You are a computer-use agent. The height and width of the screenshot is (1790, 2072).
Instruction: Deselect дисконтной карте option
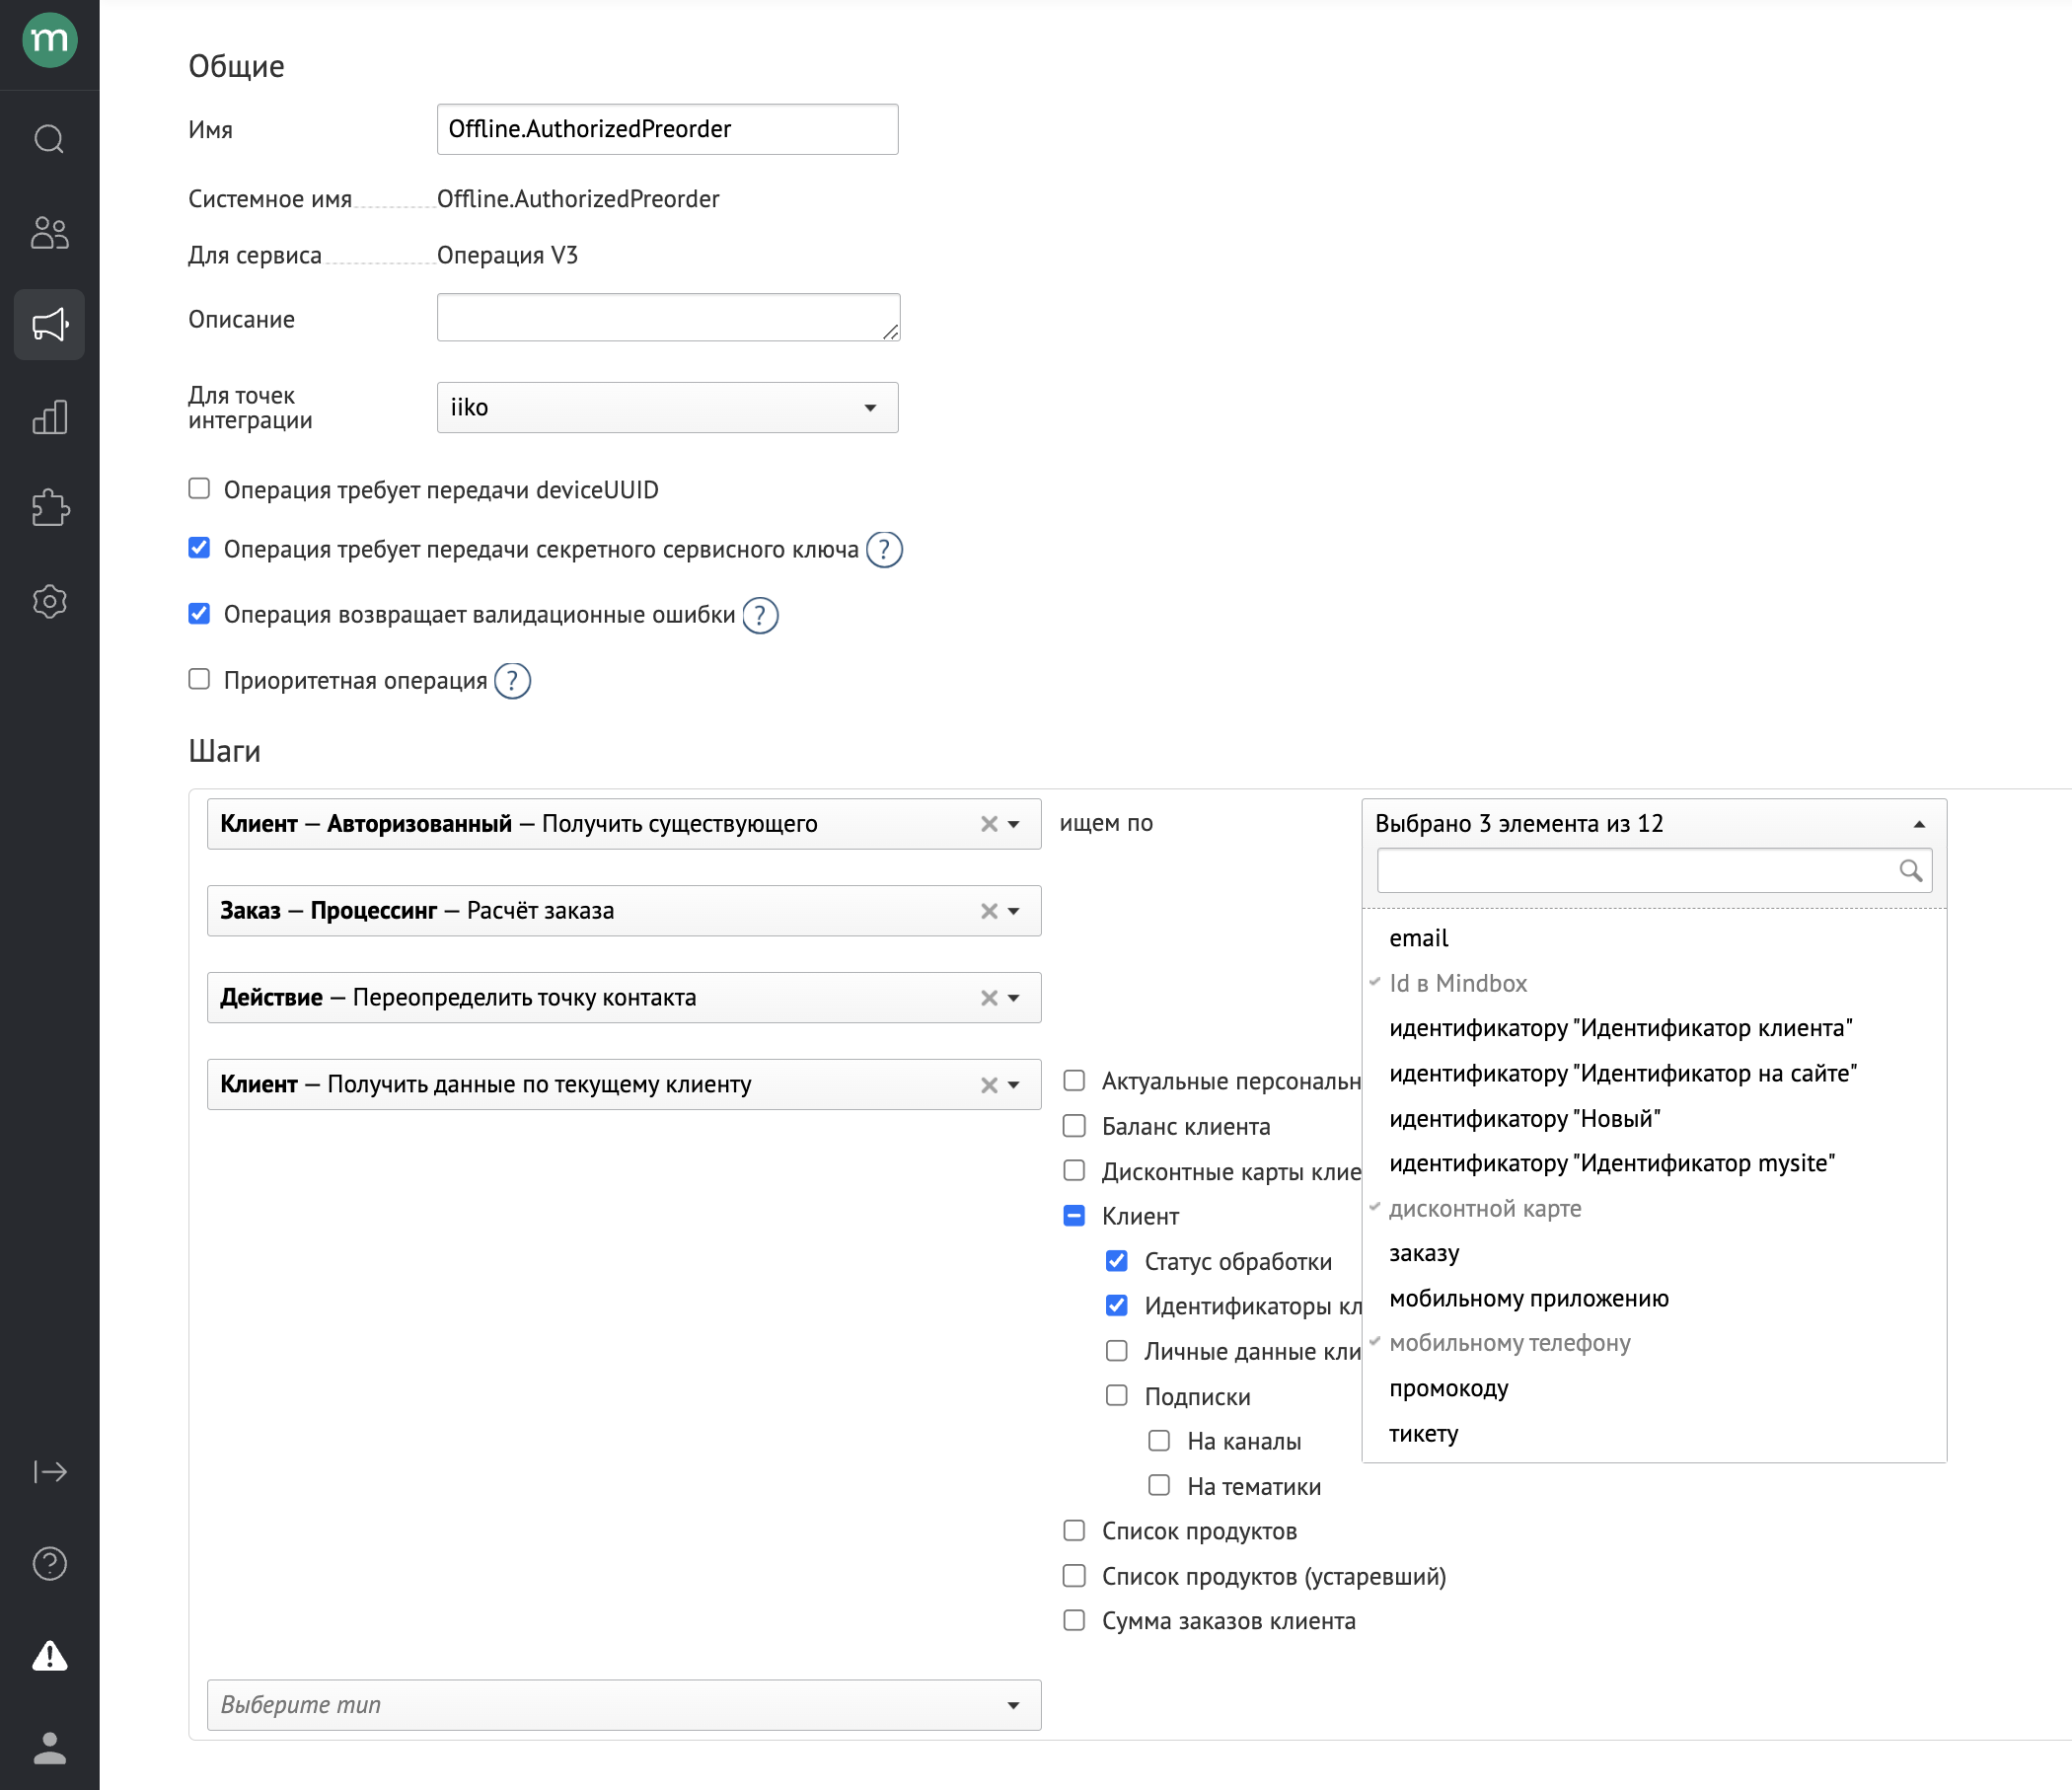[1654, 1208]
